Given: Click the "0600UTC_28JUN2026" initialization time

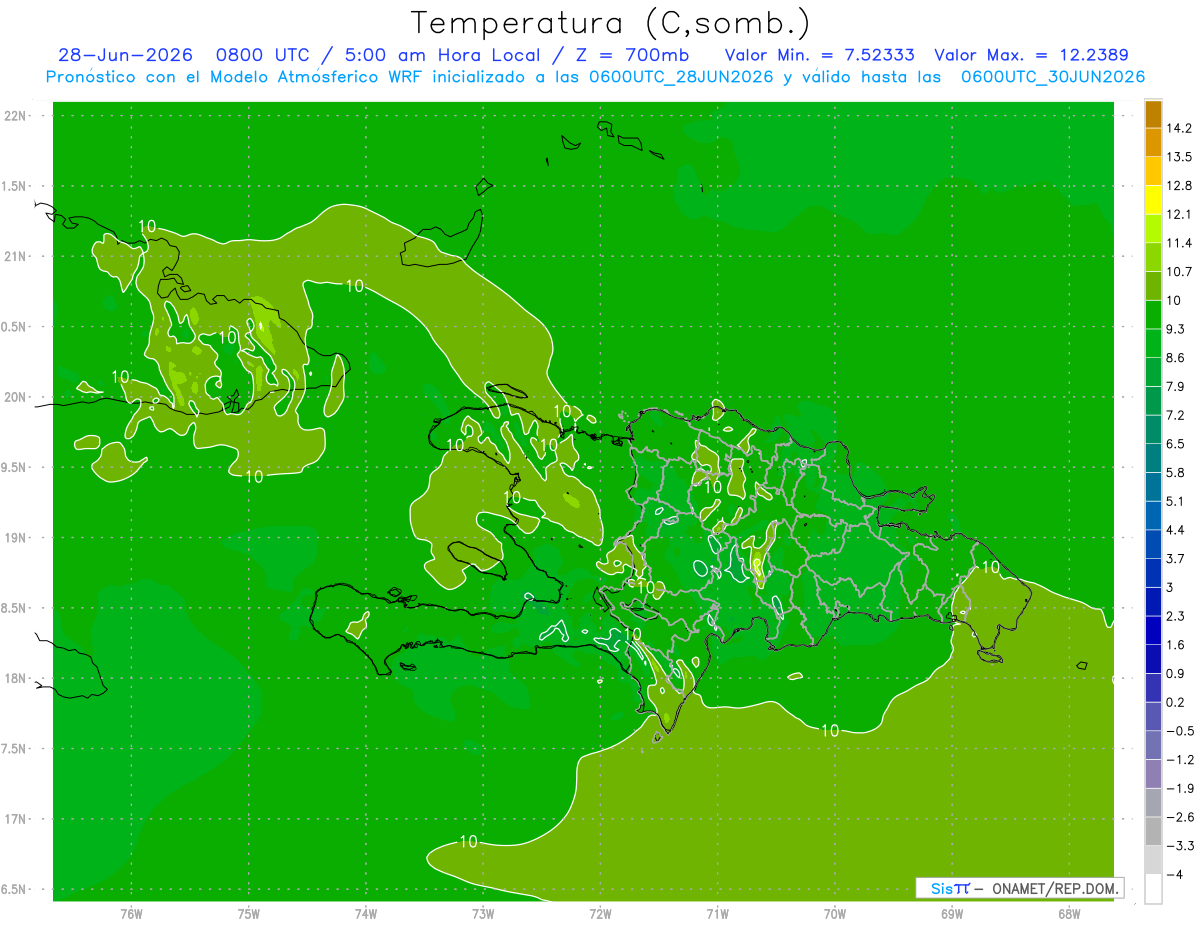Looking at the screenshot, I should (x=681, y=77).
